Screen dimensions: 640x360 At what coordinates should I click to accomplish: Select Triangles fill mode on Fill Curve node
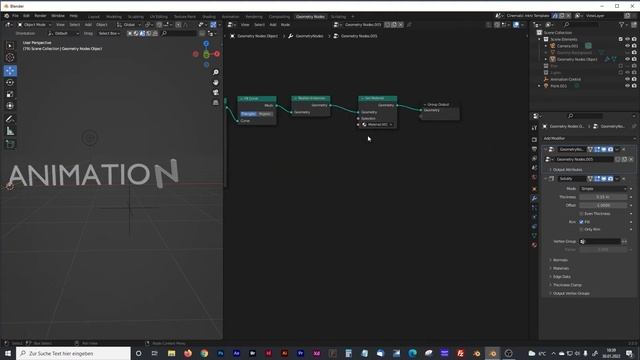tap(249, 114)
